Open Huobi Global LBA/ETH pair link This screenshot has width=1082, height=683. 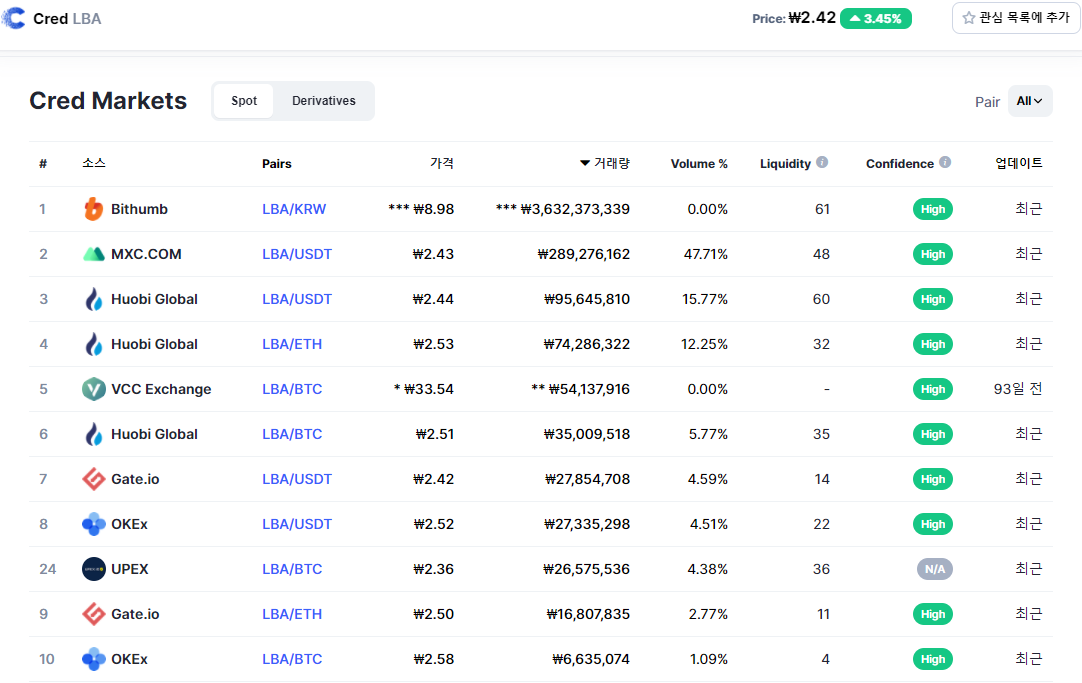(x=292, y=344)
